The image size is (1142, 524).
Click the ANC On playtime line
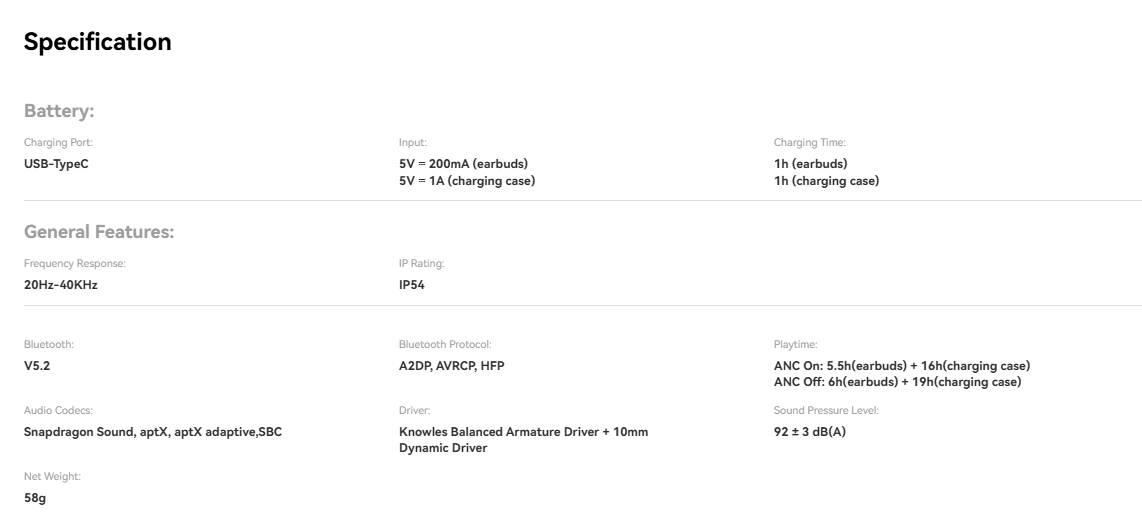click(901, 365)
